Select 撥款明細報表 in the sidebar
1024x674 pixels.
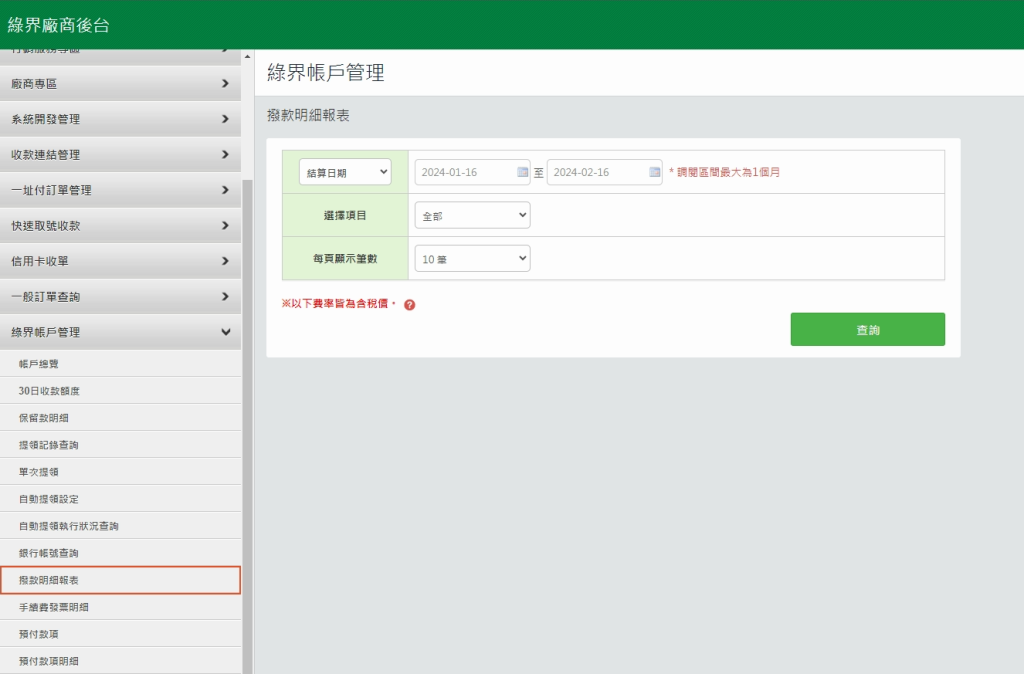tap(120, 580)
